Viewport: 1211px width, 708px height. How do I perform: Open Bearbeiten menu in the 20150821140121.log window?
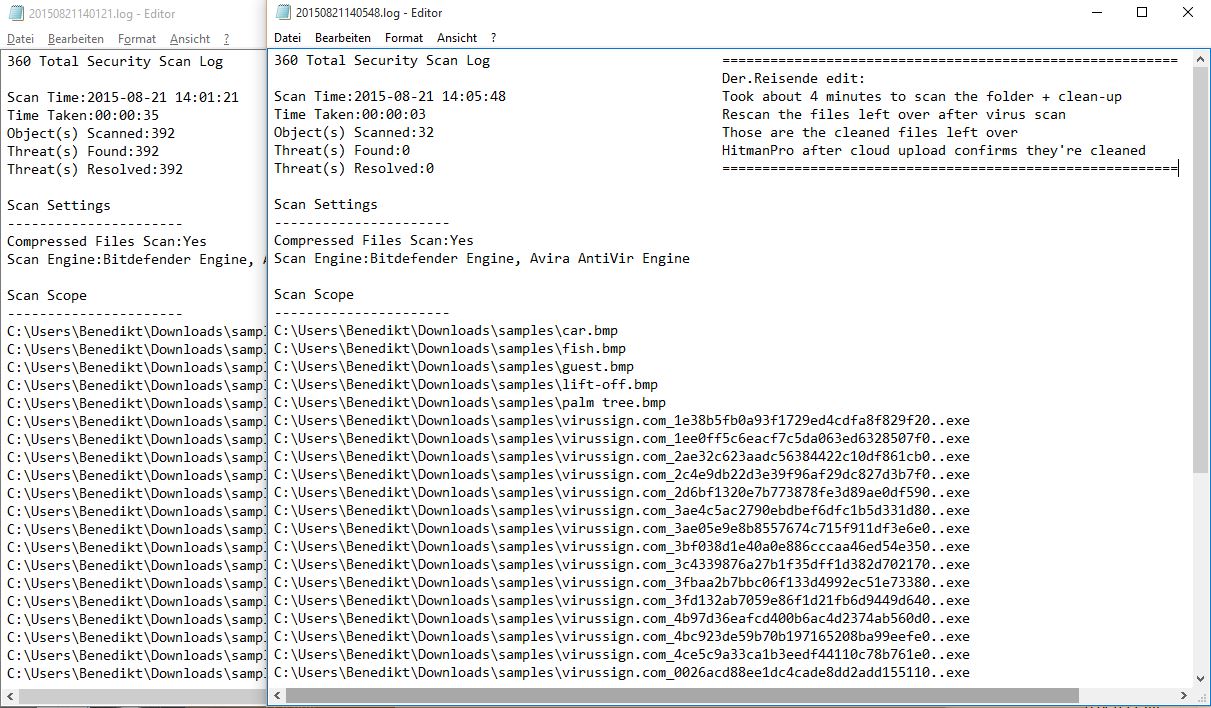coord(75,39)
